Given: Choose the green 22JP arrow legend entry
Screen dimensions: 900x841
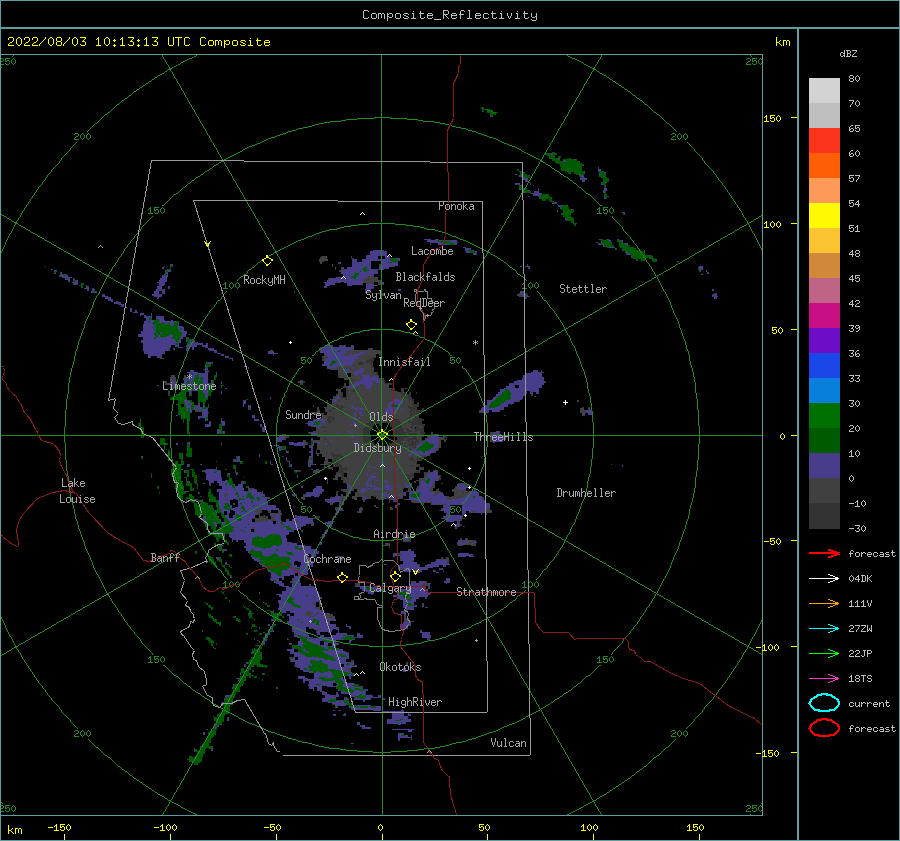Looking at the screenshot, I should (x=824, y=653).
